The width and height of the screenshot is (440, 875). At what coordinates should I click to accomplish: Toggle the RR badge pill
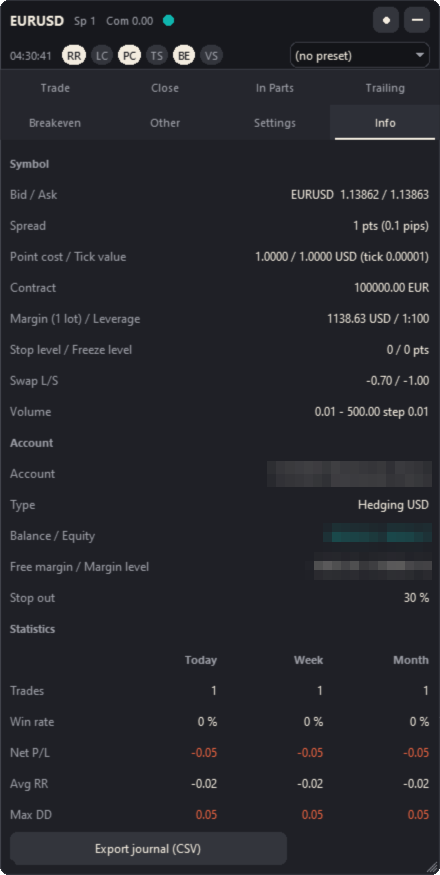[x=74, y=56]
